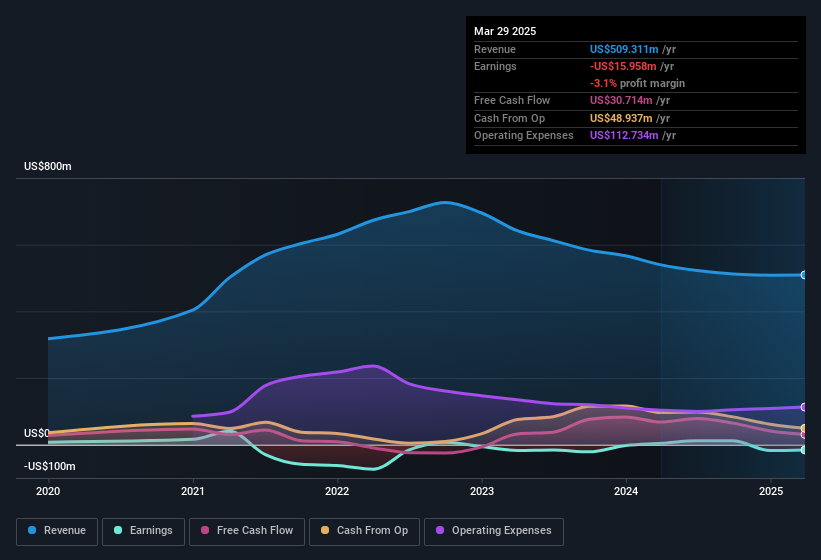Click the Free Cash Flow end marker
Viewport: 821px width, 560px height.
(804, 434)
